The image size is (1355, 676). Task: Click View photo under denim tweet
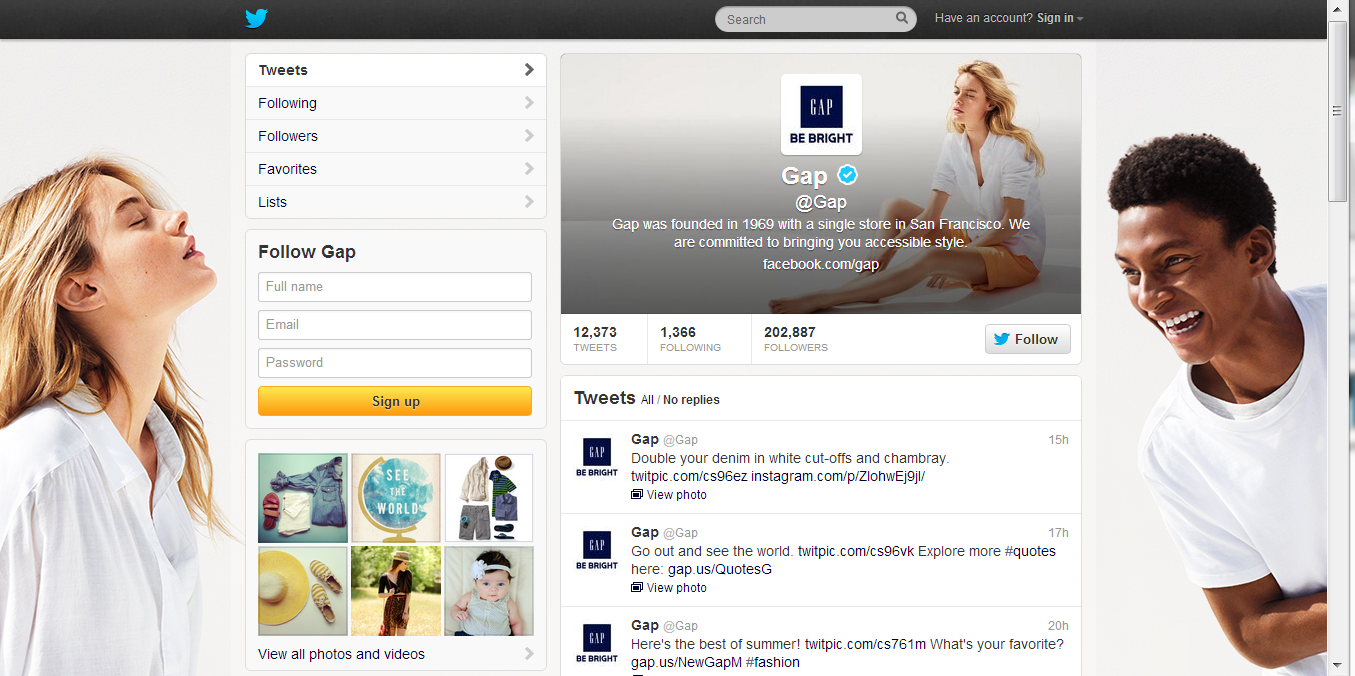pyautogui.click(x=676, y=495)
